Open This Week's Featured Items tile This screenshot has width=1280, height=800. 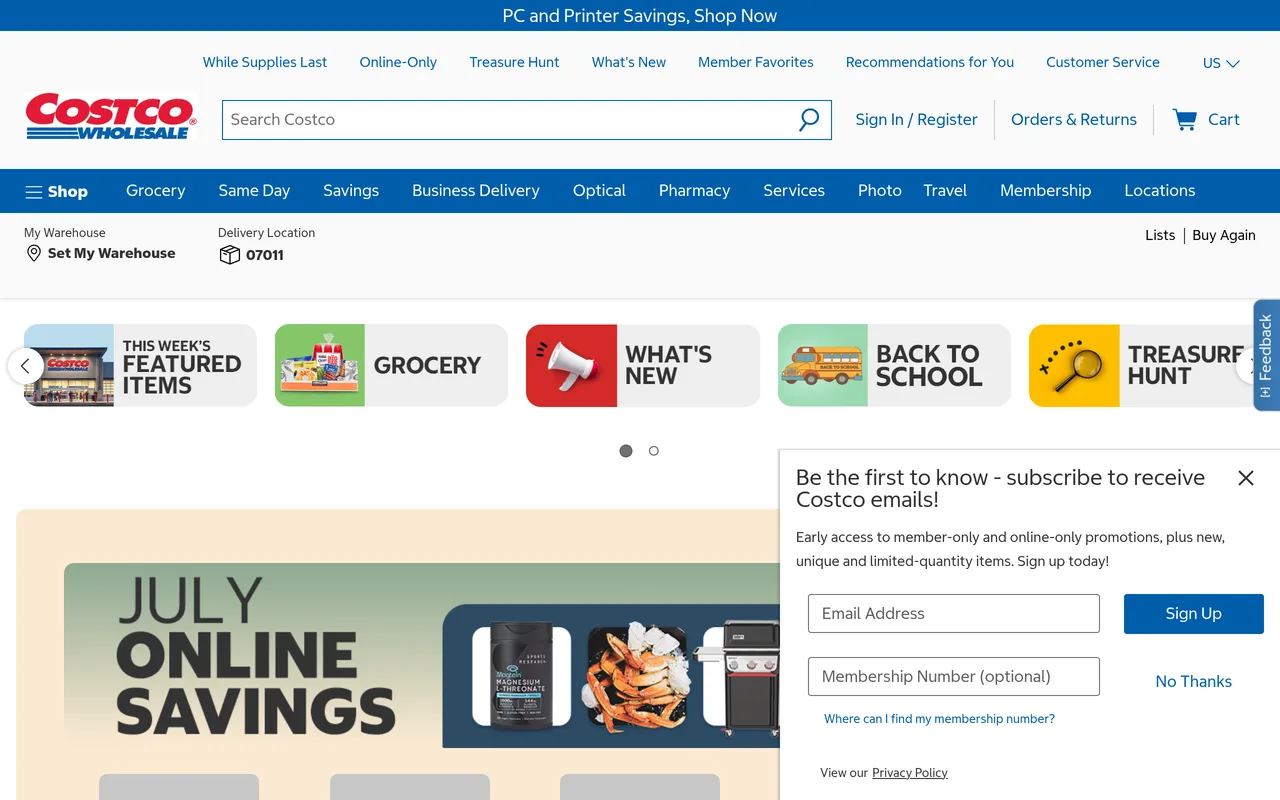tap(140, 365)
